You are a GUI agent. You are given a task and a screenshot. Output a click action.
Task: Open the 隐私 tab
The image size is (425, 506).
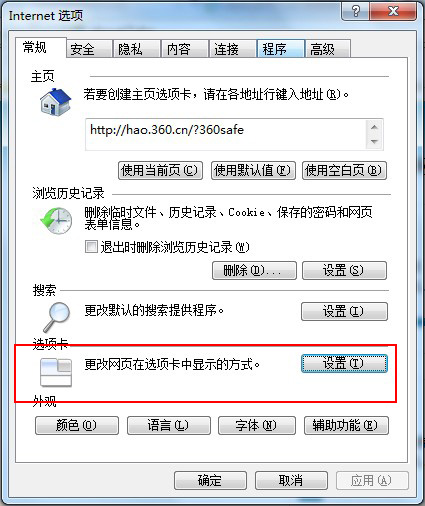click(137, 49)
